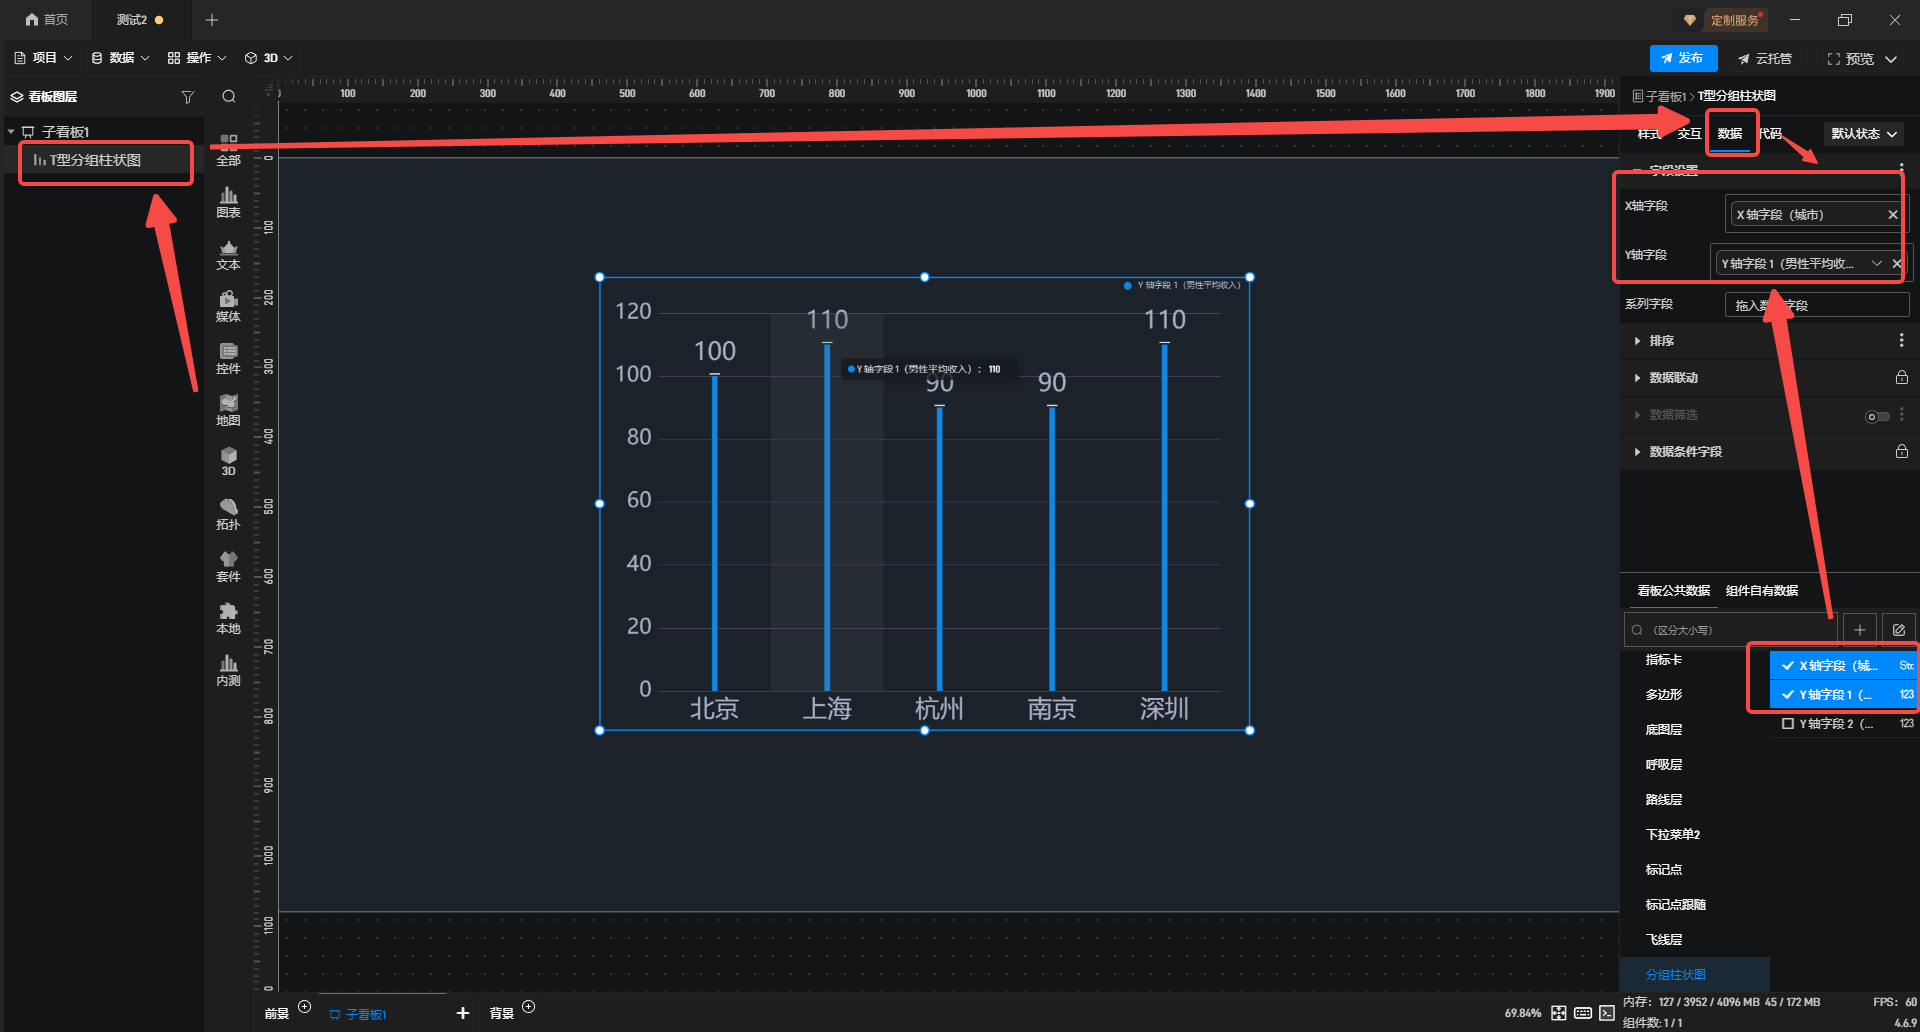Open the 默认状态 state dropdown

tap(1863, 134)
